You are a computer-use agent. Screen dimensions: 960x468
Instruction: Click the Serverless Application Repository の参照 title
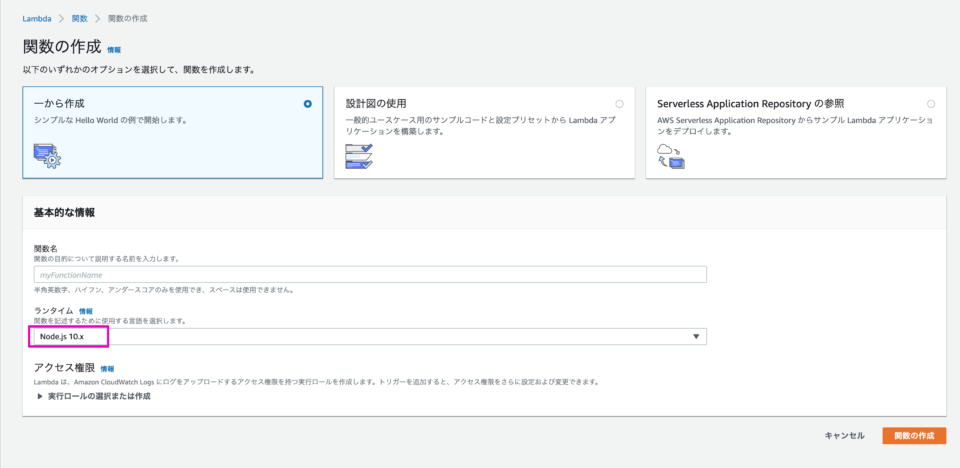tap(750, 104)
